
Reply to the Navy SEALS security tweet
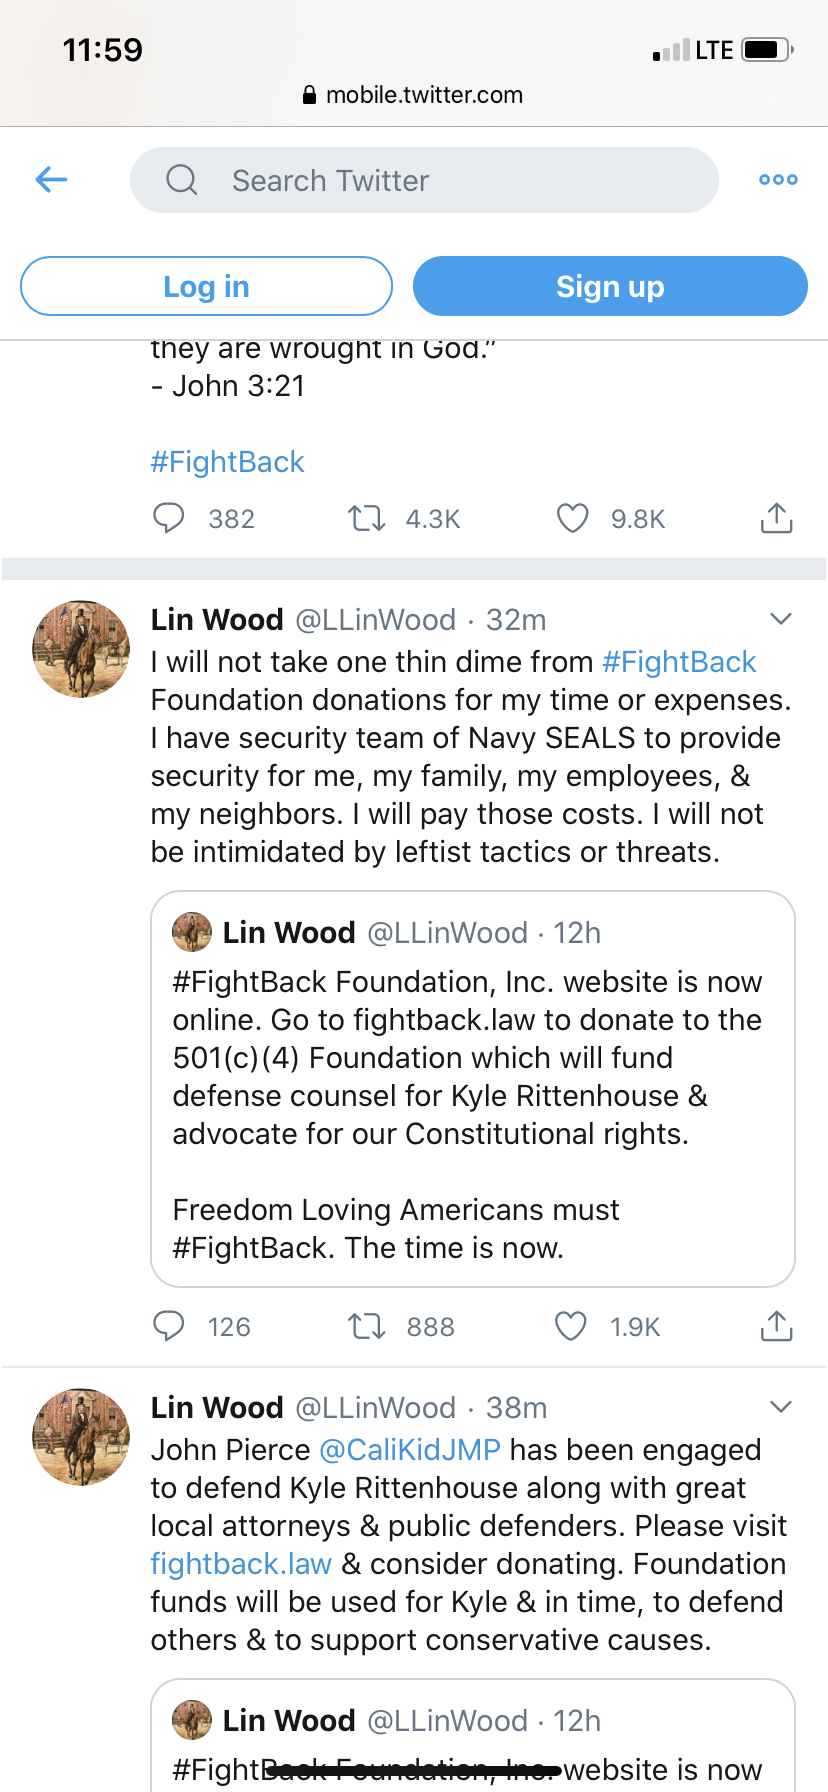(168, 1326)
